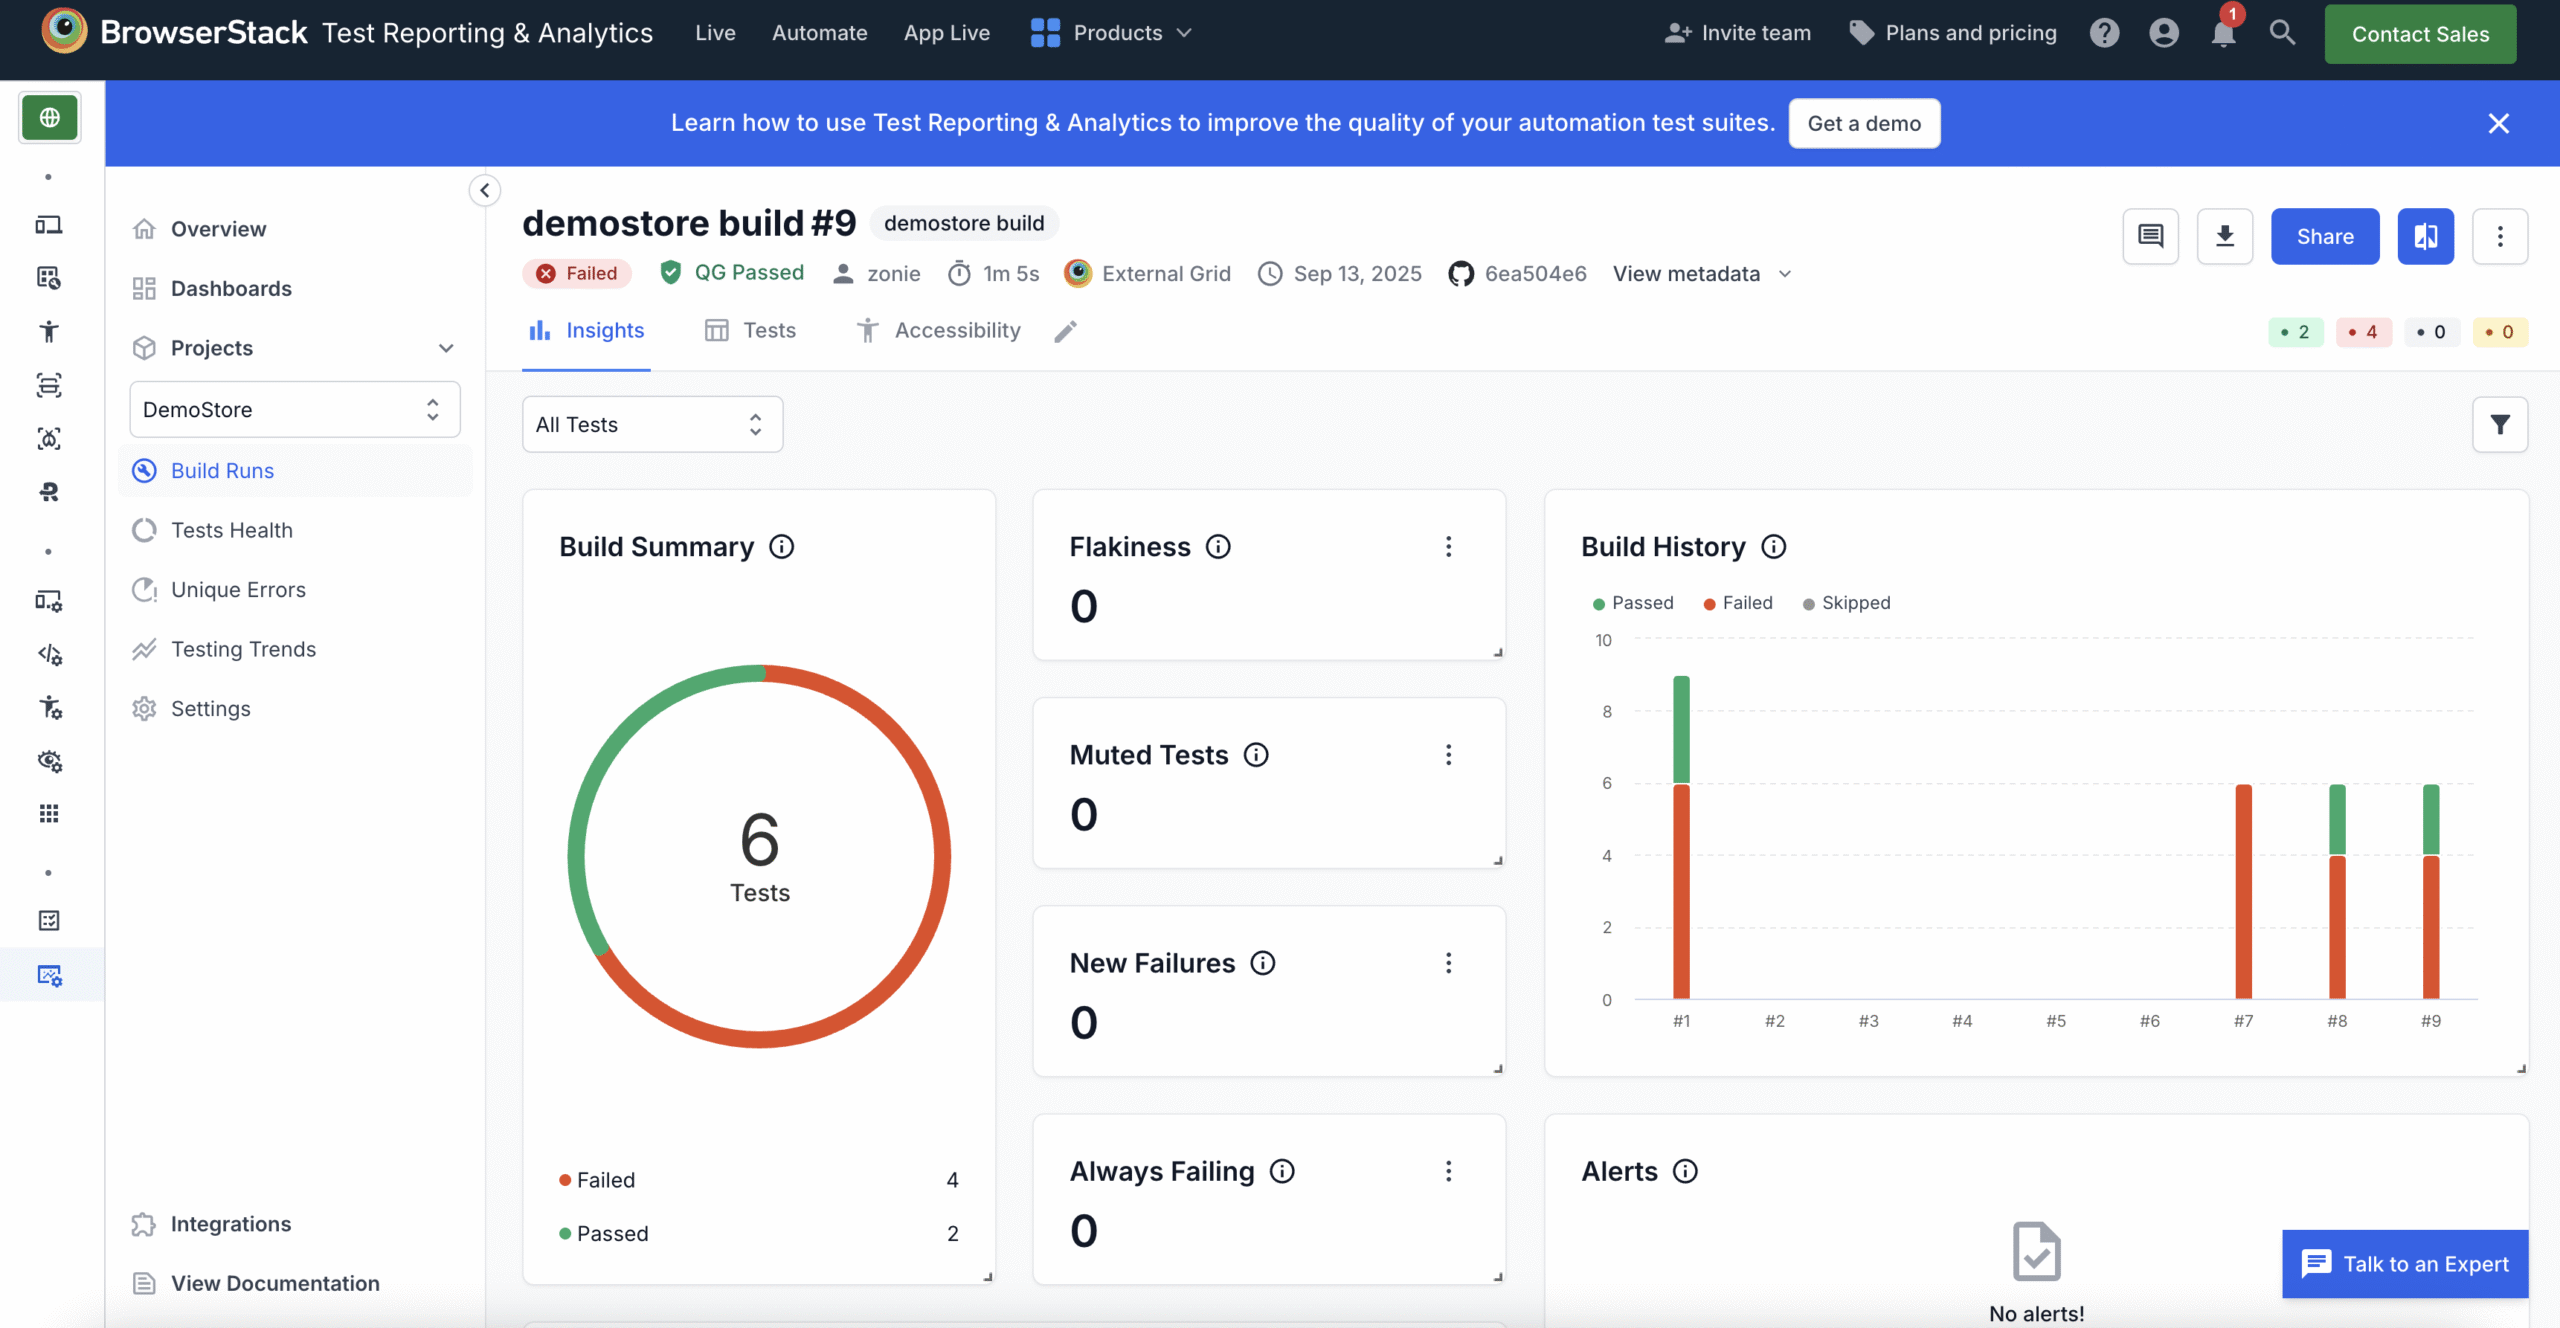
Task: Open the blue compare builds icon
Action: click(2427, 236)
